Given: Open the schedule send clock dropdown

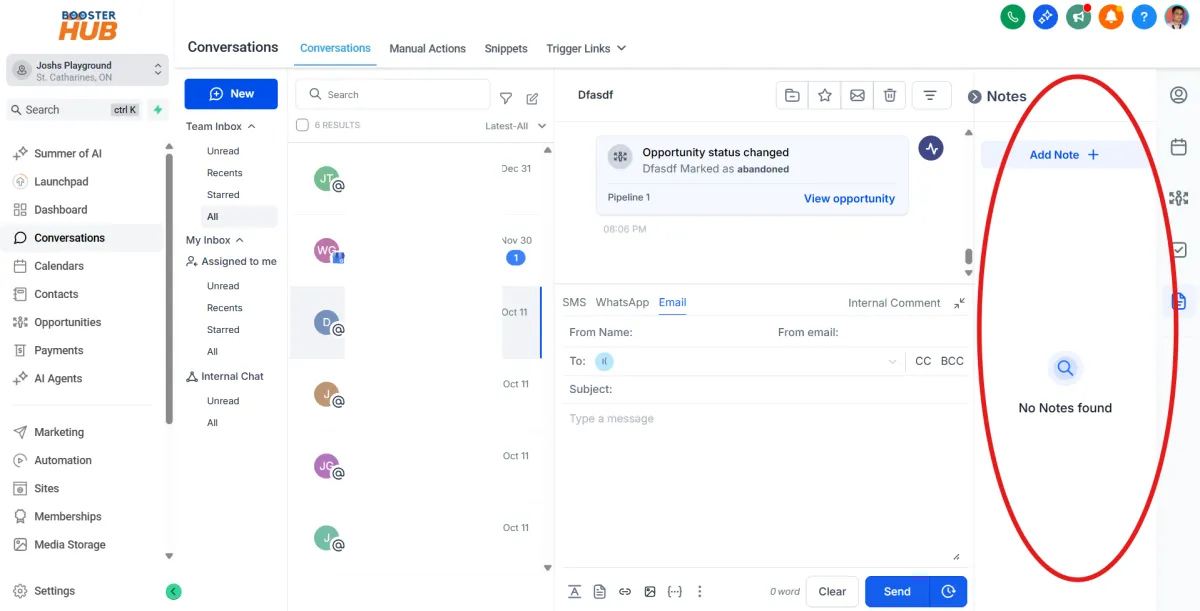Looking at the screenshot, I should click(x=948, y=591).
